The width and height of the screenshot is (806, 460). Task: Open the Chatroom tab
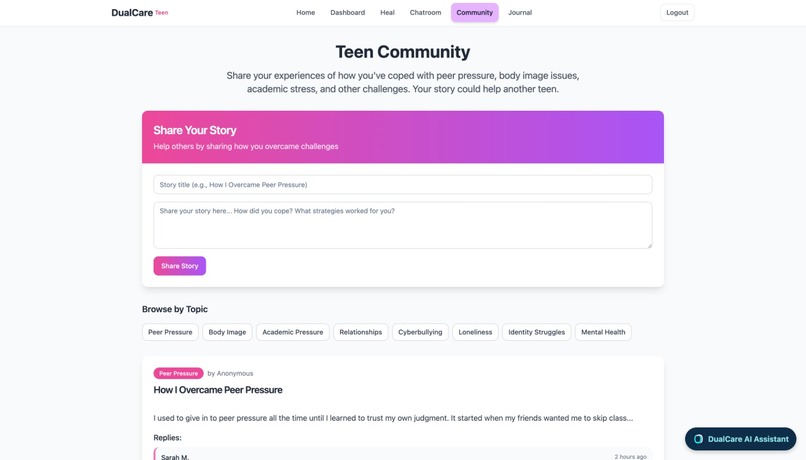pyautogui.click(x=425, y=12)
